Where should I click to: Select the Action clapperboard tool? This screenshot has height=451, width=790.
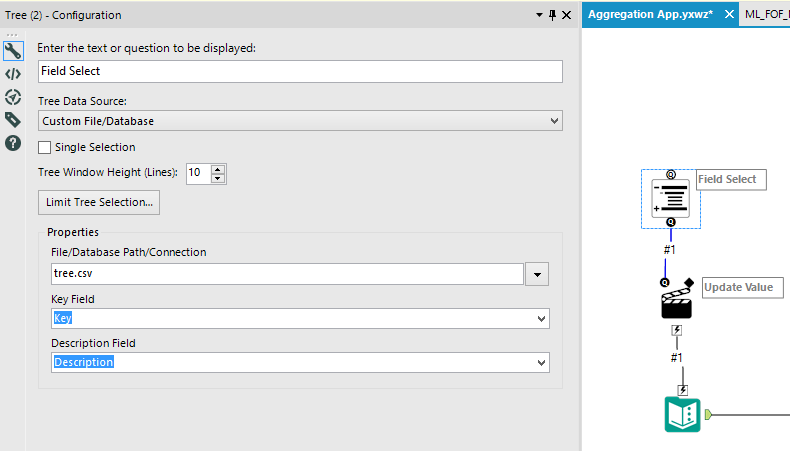(677, 300)
